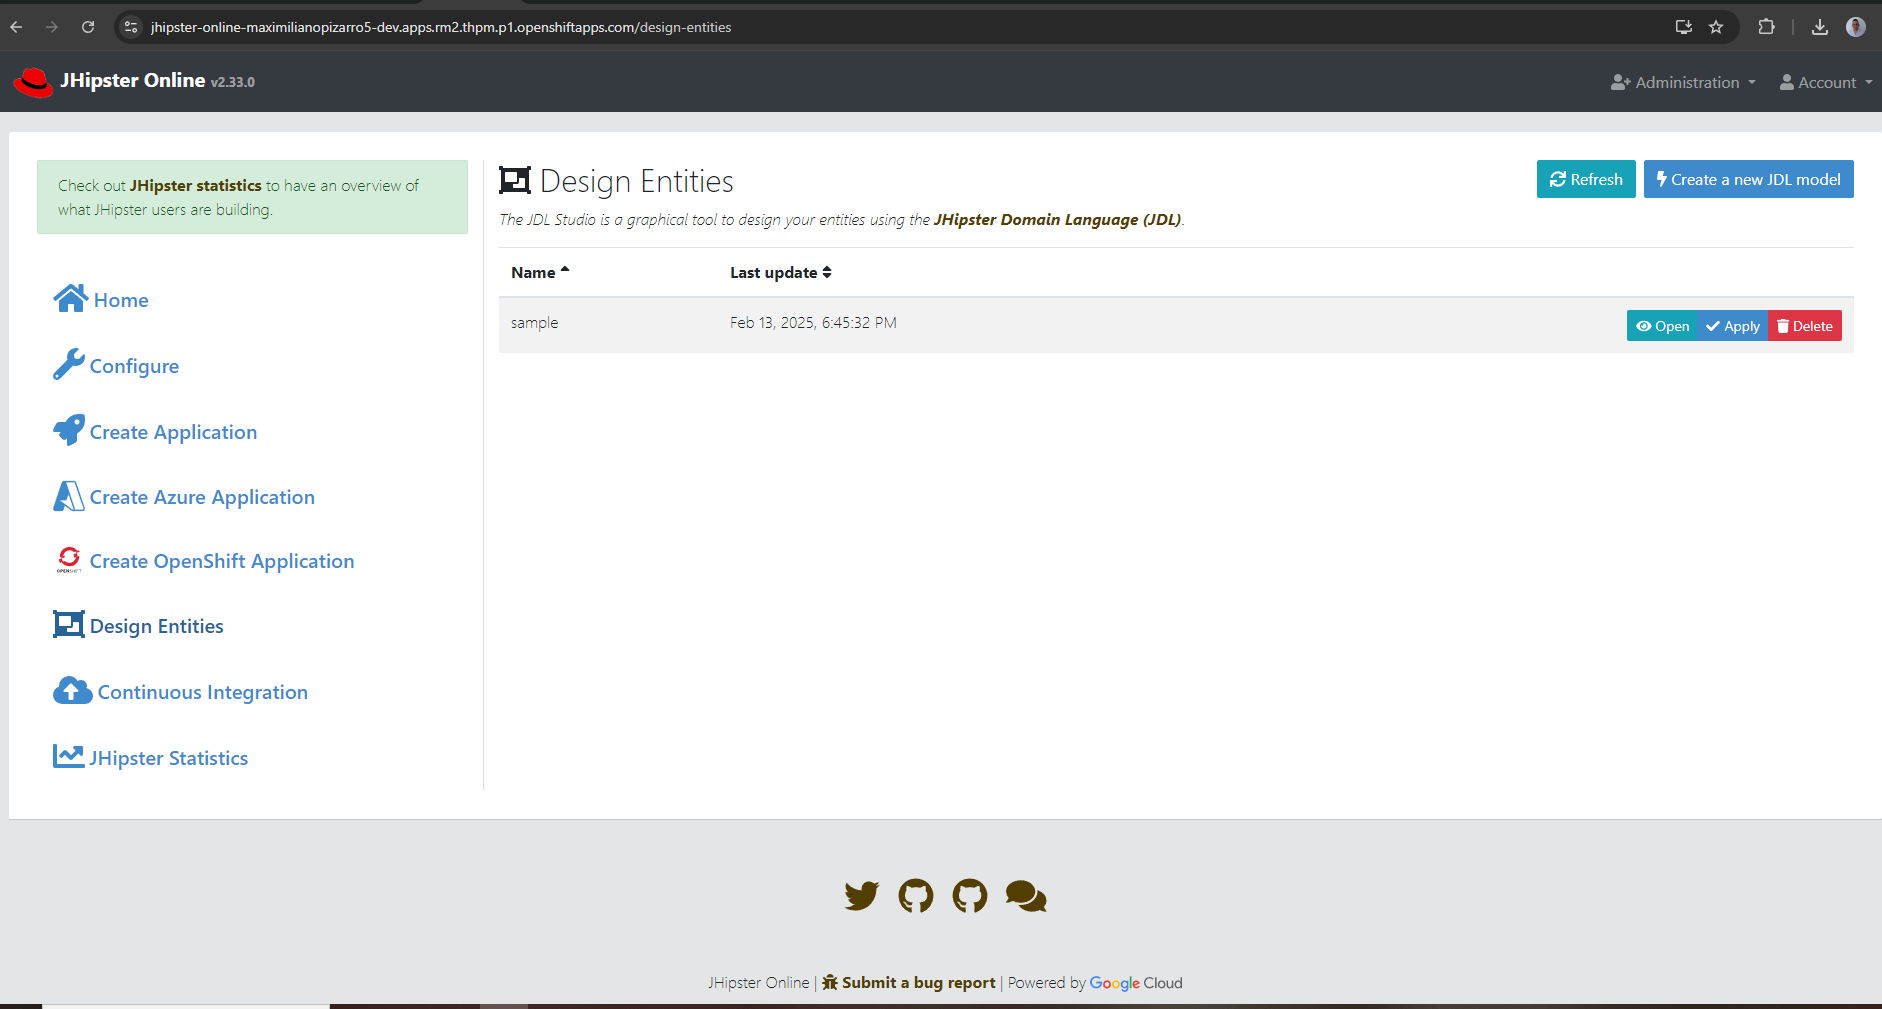Open the Twitter bird icon in footer
The width and height of the screenshot is (1882, 1009).
coord(861,896)
